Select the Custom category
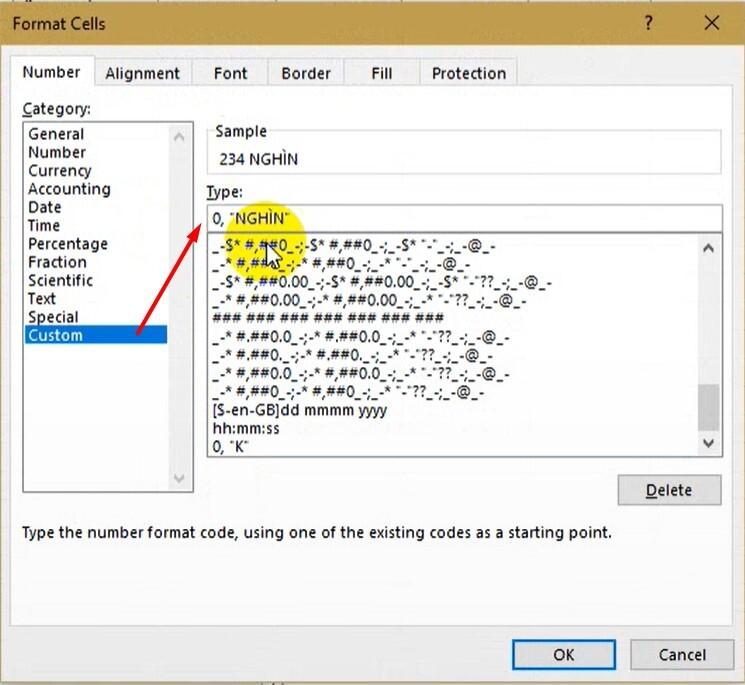 (x=96, y=335)
